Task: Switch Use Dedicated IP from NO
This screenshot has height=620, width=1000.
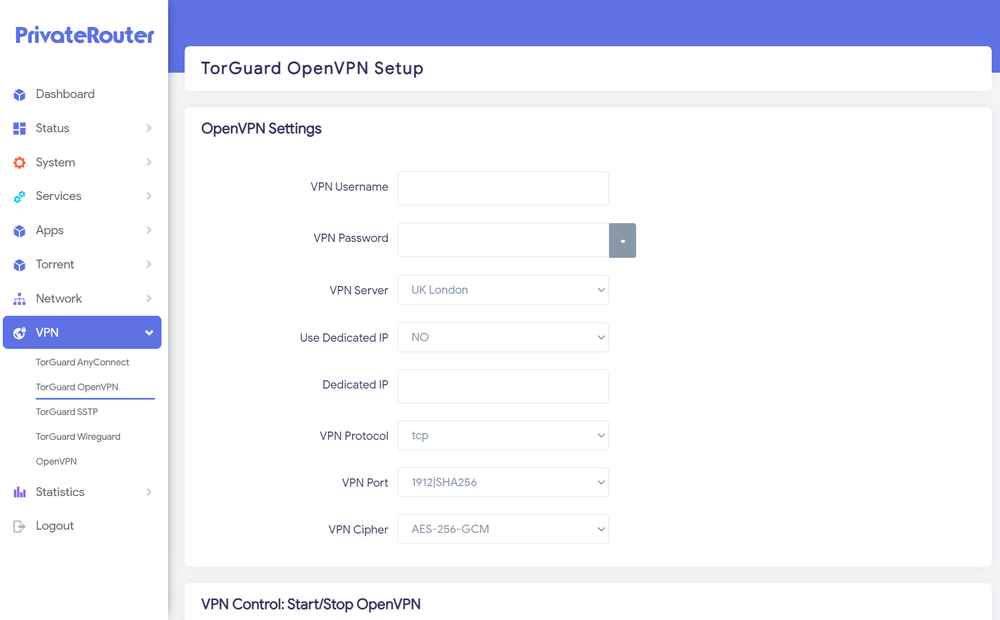Action: pos(503,337)
